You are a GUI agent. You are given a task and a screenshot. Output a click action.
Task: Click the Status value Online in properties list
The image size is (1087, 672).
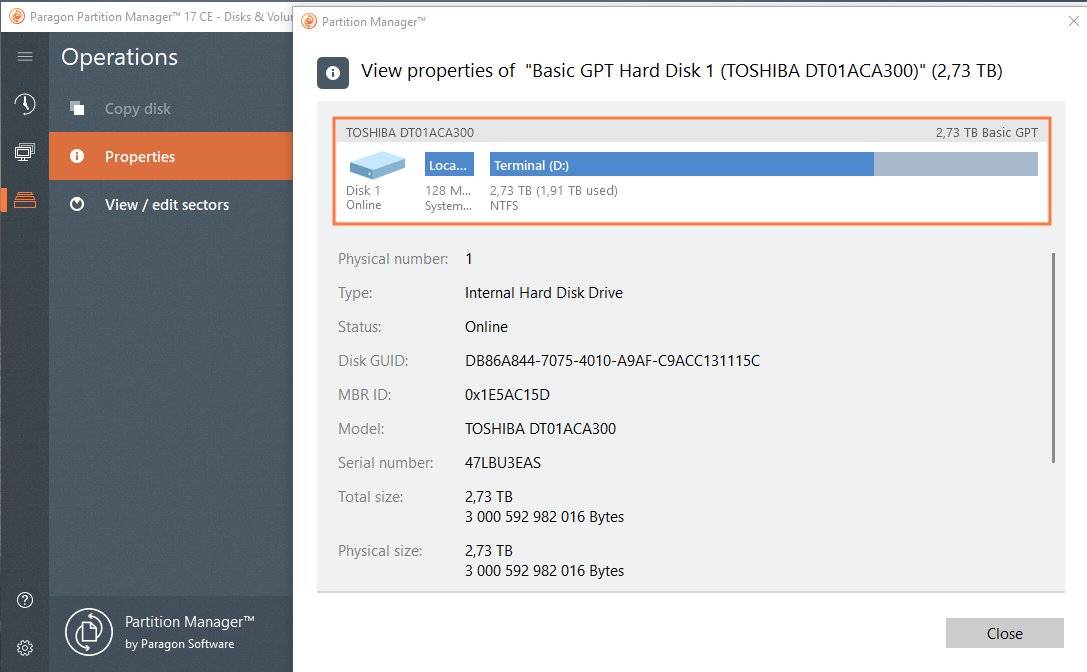(486, 327)
